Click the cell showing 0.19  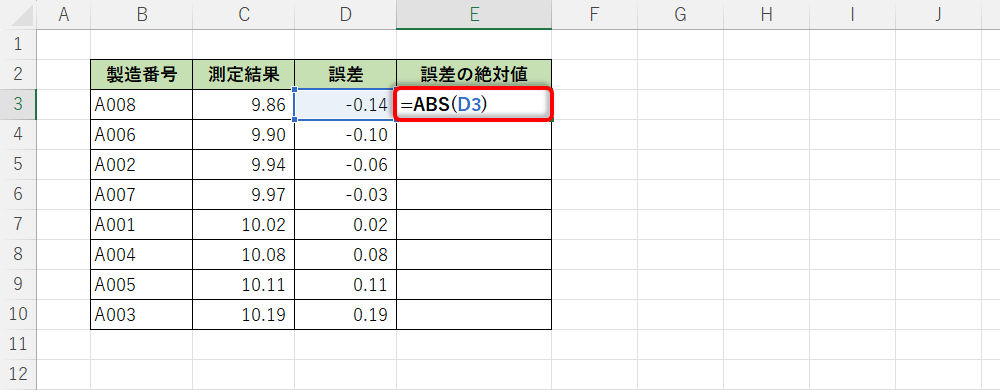pos(345,315)
